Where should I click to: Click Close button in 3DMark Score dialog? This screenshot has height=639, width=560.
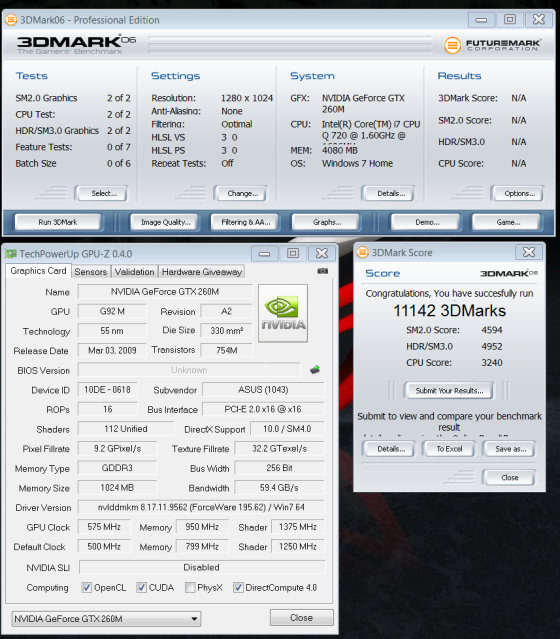[509, 477]
